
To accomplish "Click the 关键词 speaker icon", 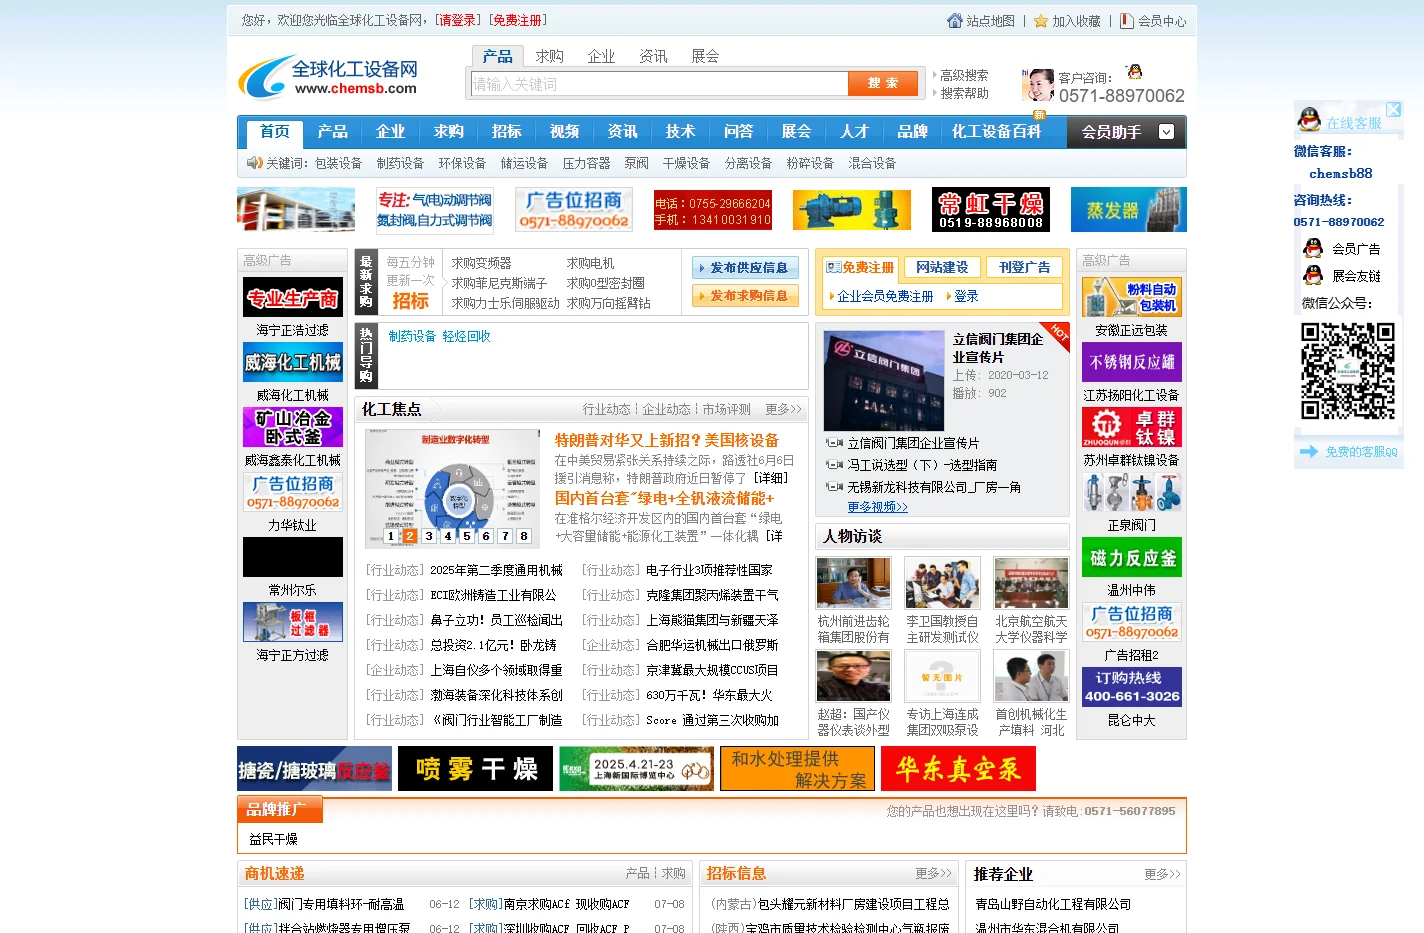I will pyautogui.click(x=254, y=163).
